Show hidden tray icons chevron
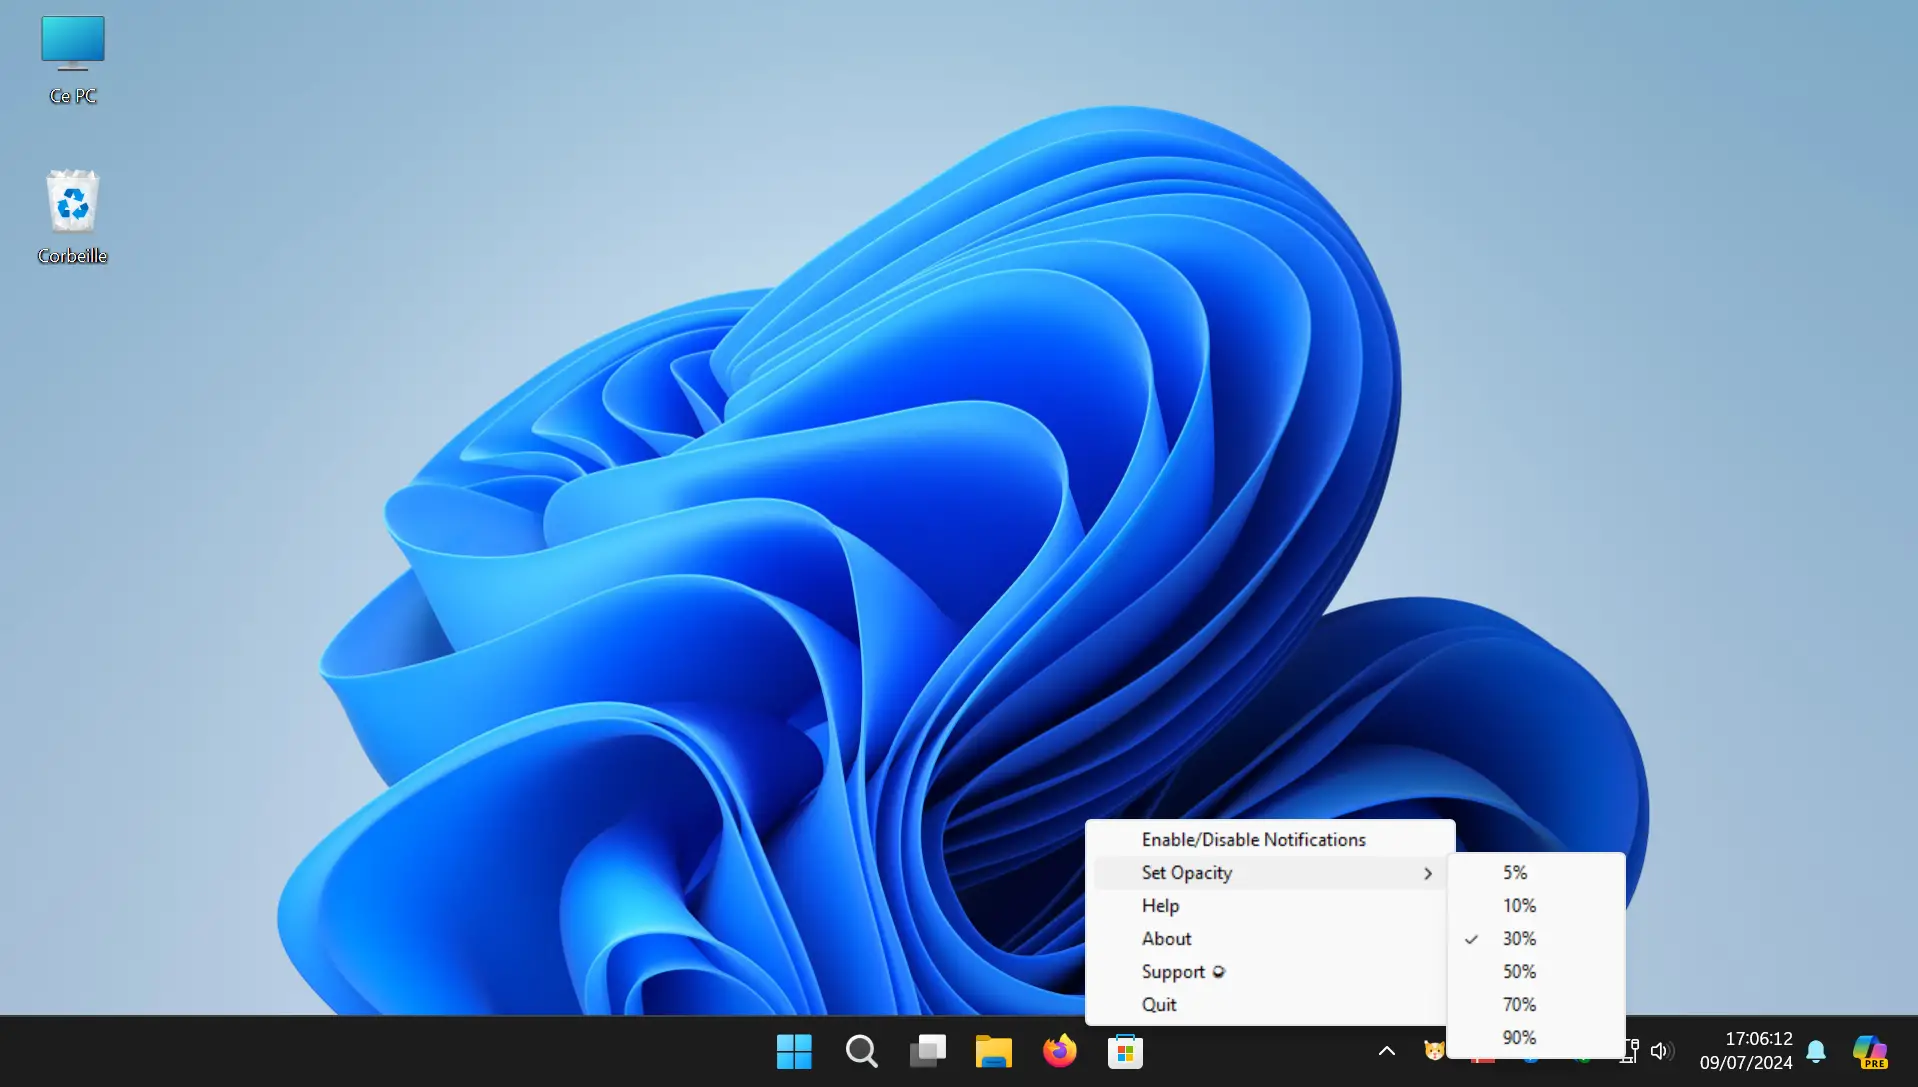Viewport: 1918px width, 1087px height. (1387, 1051)
